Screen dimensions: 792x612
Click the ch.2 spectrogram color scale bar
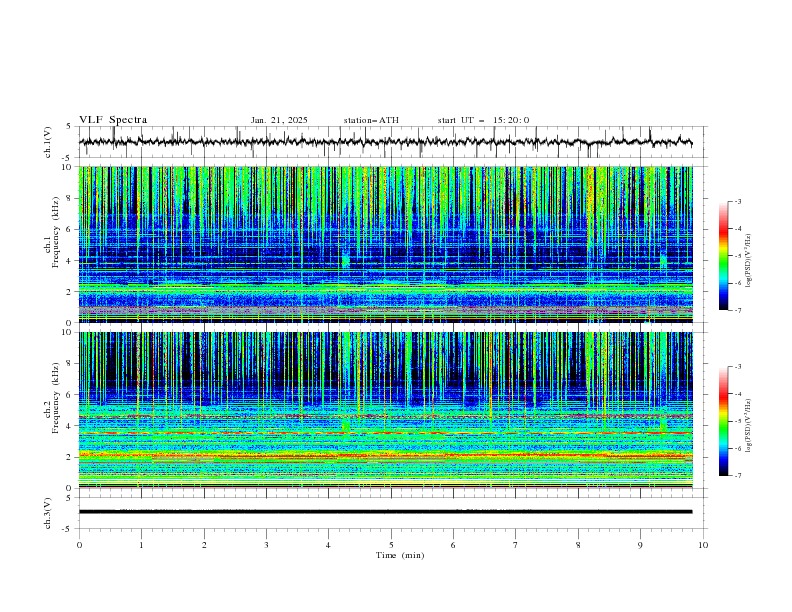coord(723,421)
